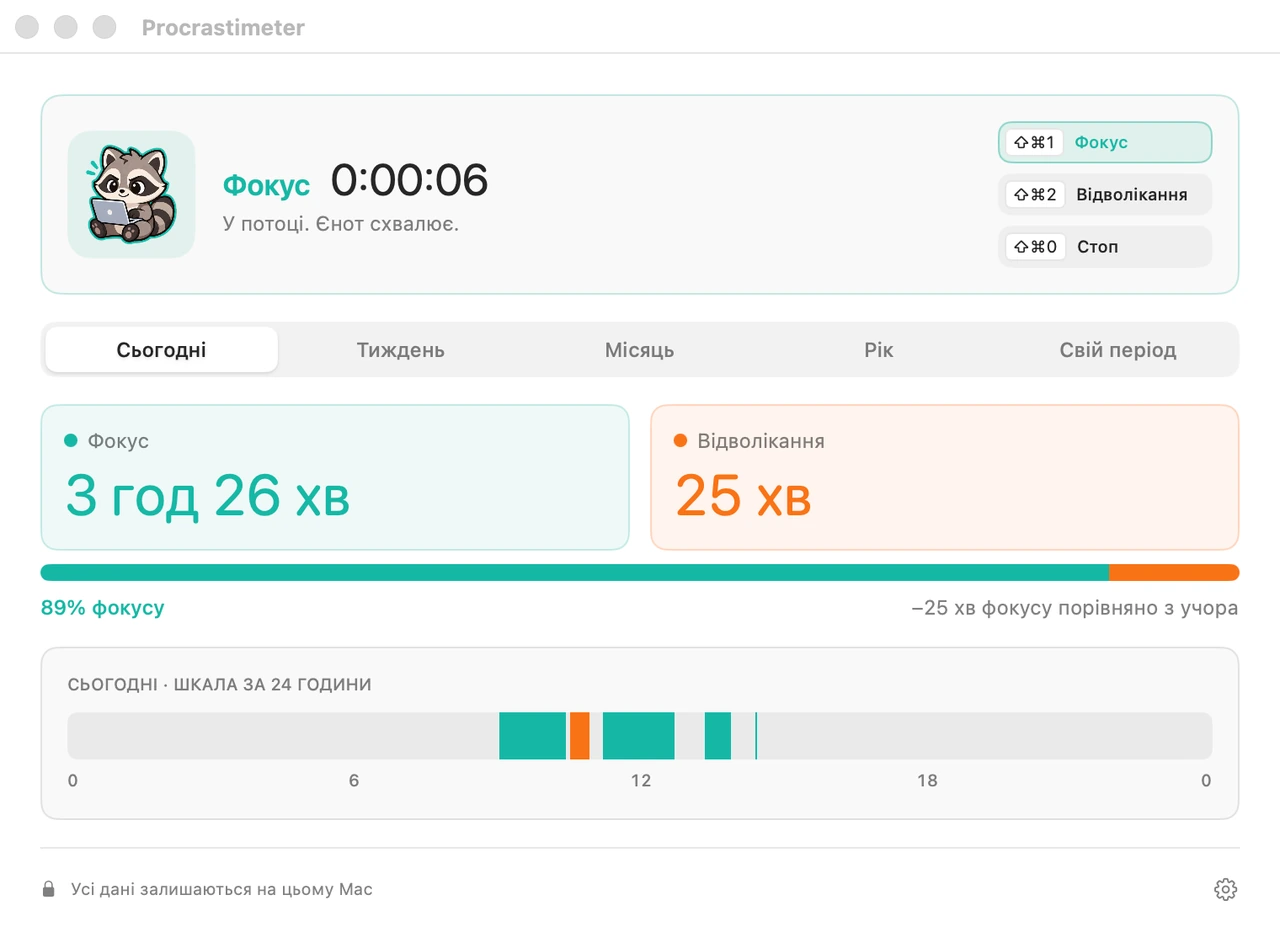
Task: Click the ⇧⌘2 shortcut badge
Action: click(x=1035, y=194)
